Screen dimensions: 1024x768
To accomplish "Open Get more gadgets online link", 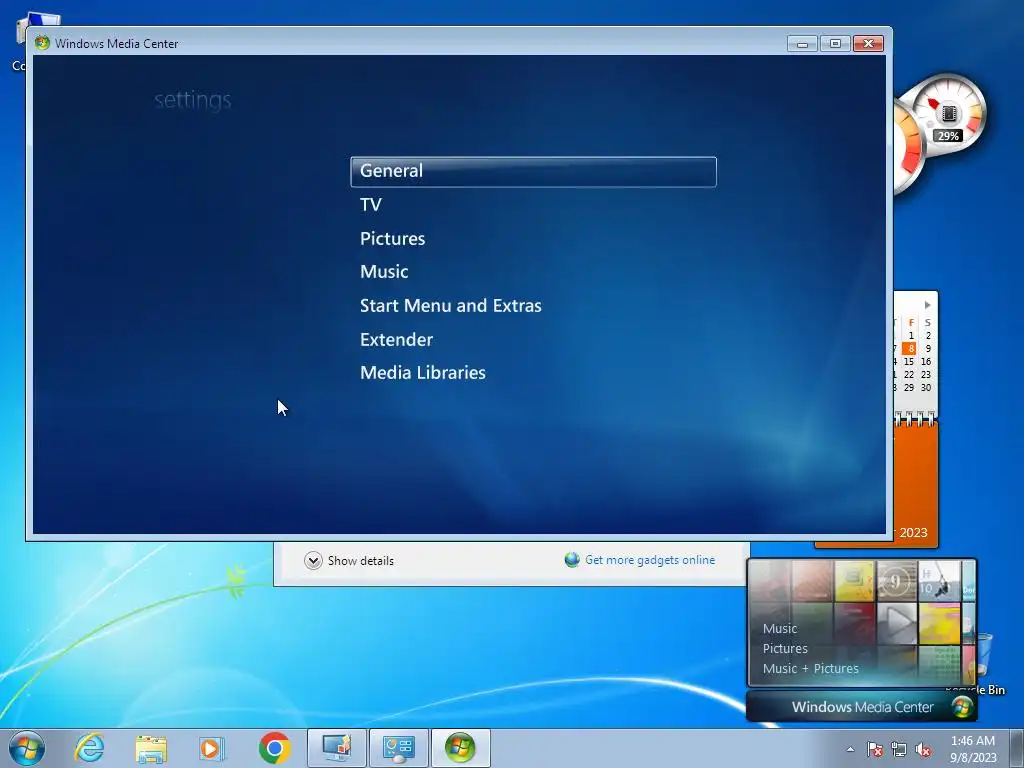I will click(x=650, y=560).
